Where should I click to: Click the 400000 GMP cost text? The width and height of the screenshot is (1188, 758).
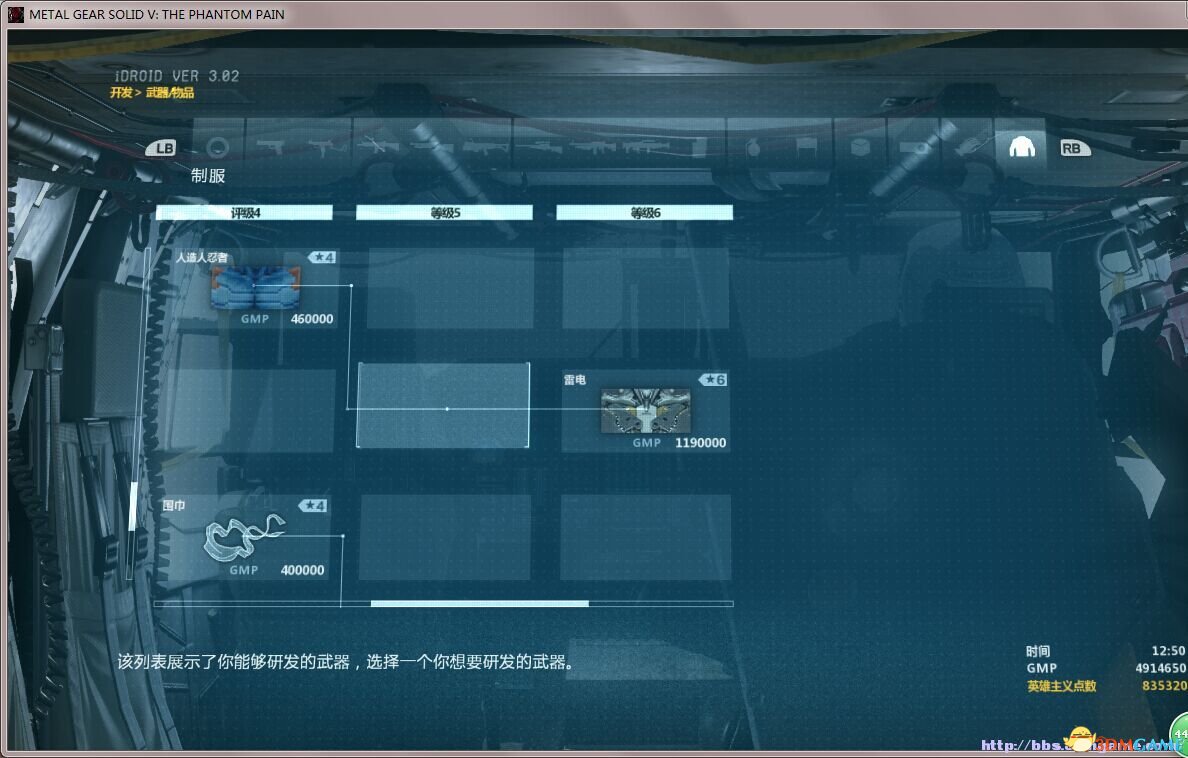[302, 570]
